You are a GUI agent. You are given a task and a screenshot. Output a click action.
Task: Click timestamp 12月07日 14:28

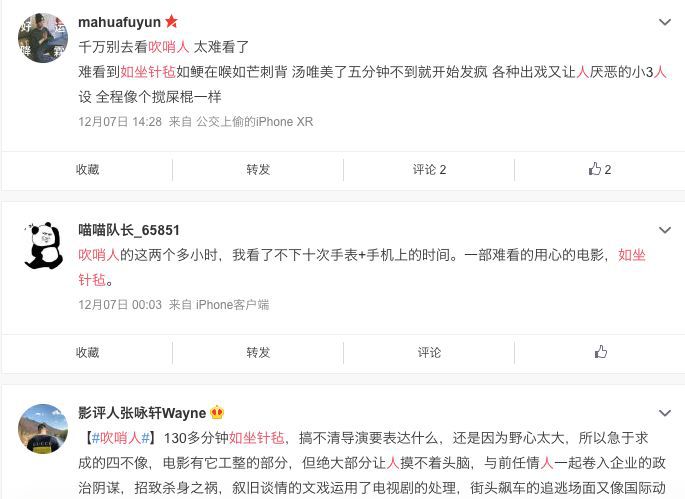tap(120, 121)
